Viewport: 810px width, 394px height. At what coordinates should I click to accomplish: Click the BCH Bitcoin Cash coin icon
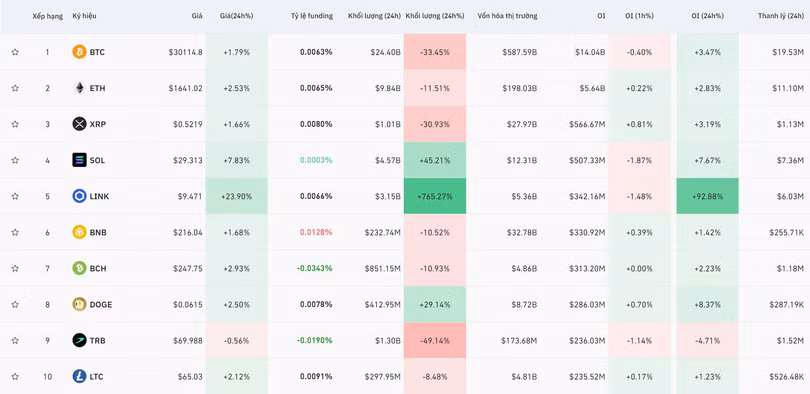[79, 269]
